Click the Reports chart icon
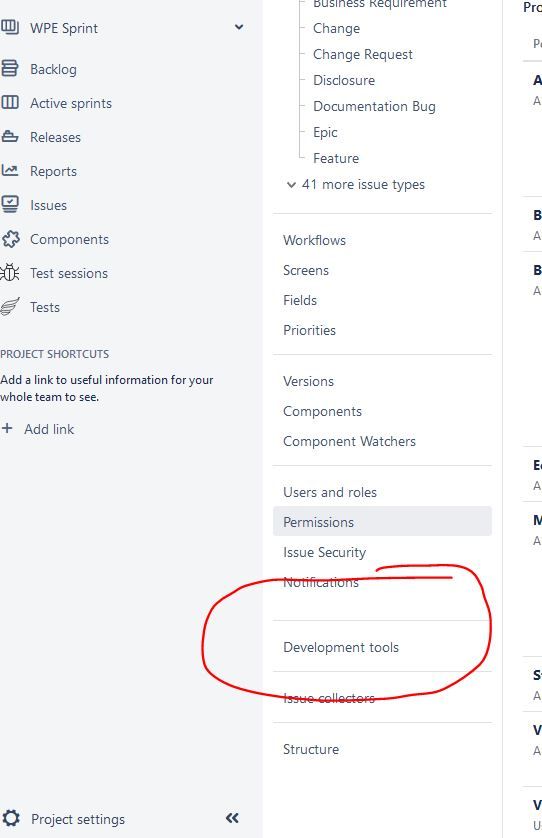Screen dimensions: 542x838 tap(10, 170)
